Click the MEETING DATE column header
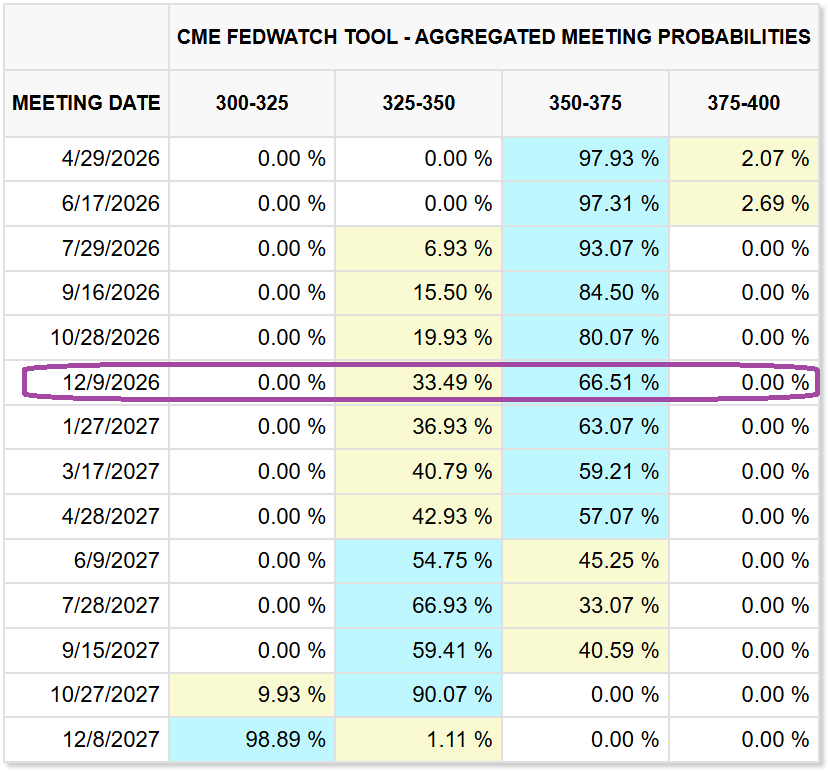The image size is (828, 771). pos(86,103)
